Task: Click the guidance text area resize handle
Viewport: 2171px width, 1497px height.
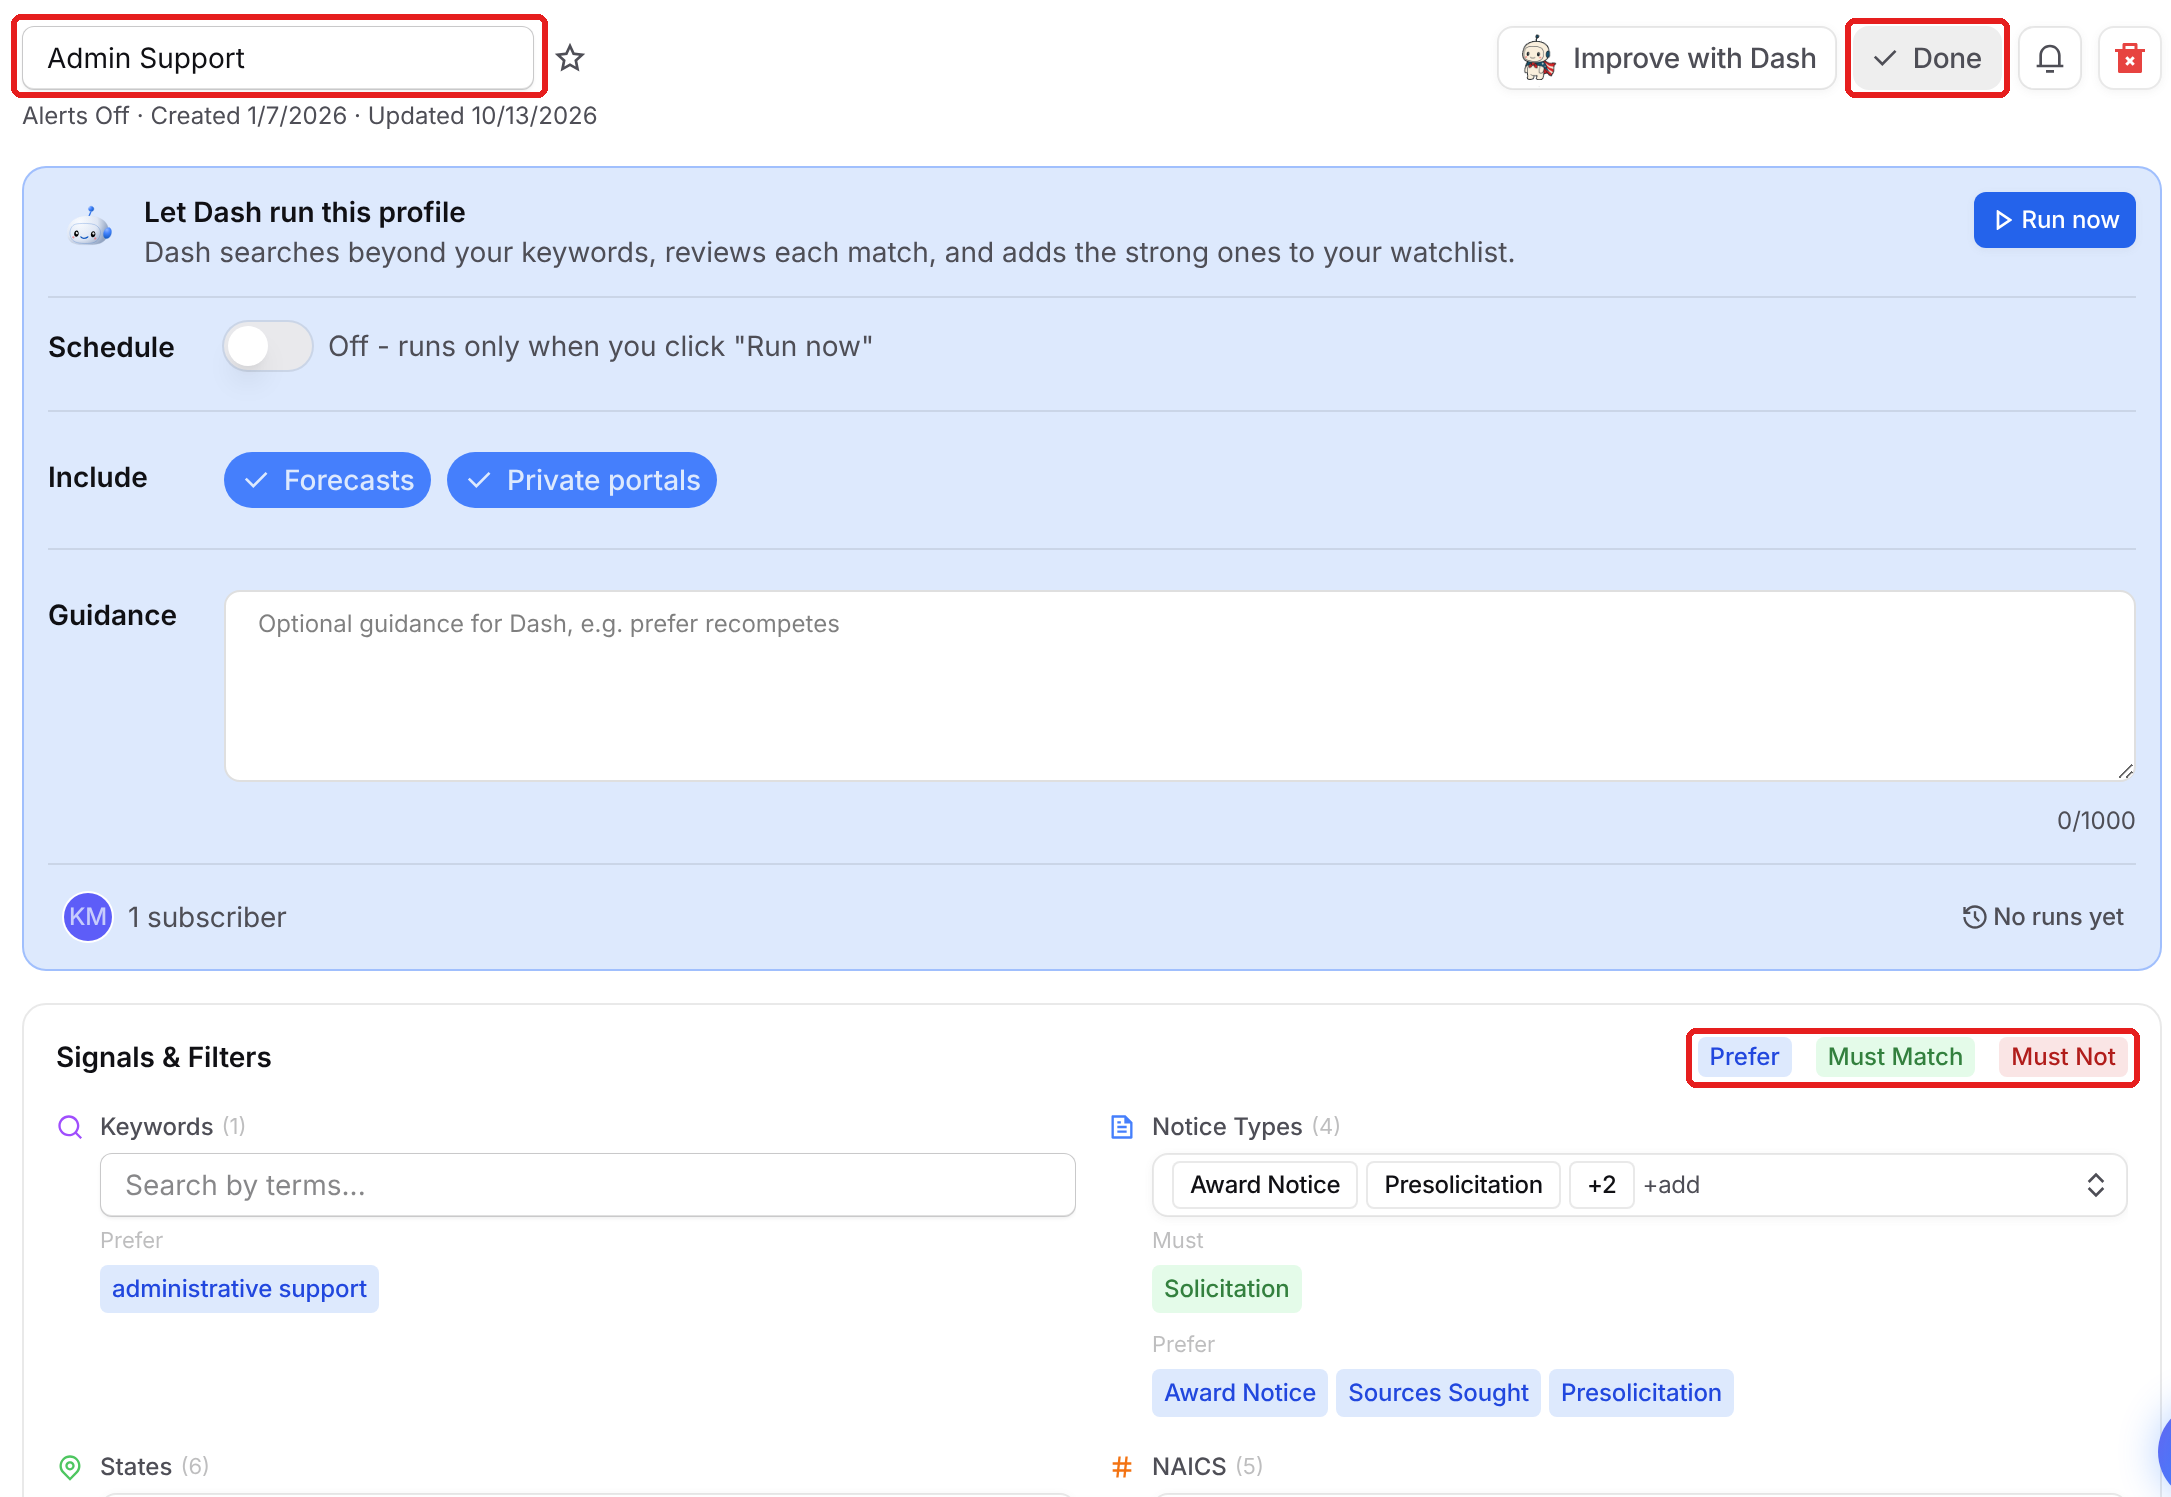Action: coord(2125,771)
